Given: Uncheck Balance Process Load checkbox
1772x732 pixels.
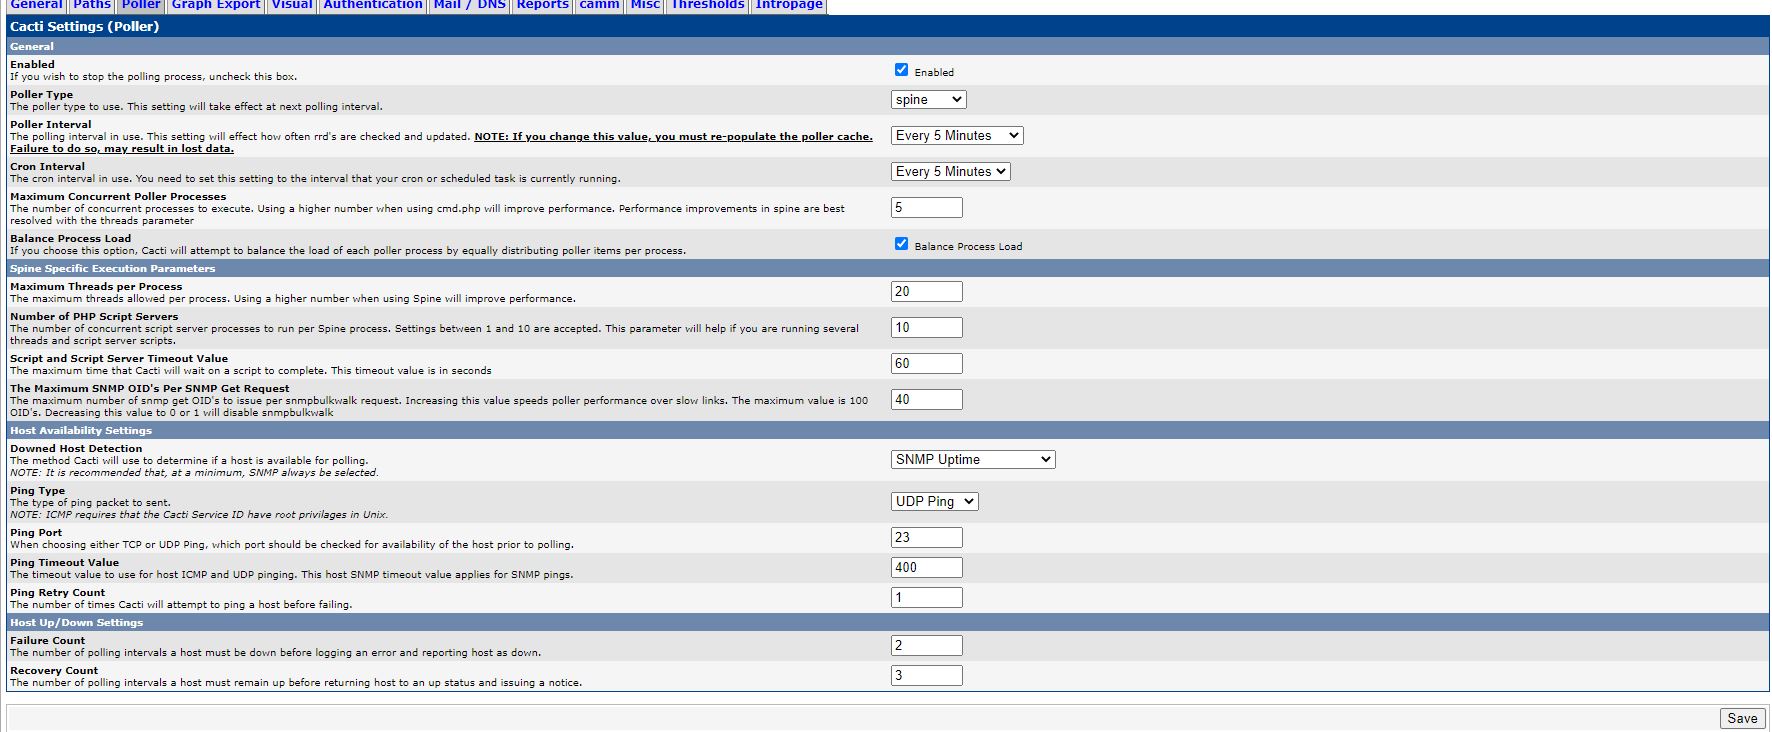Looking at the screenshot, I should pos(901,244).
